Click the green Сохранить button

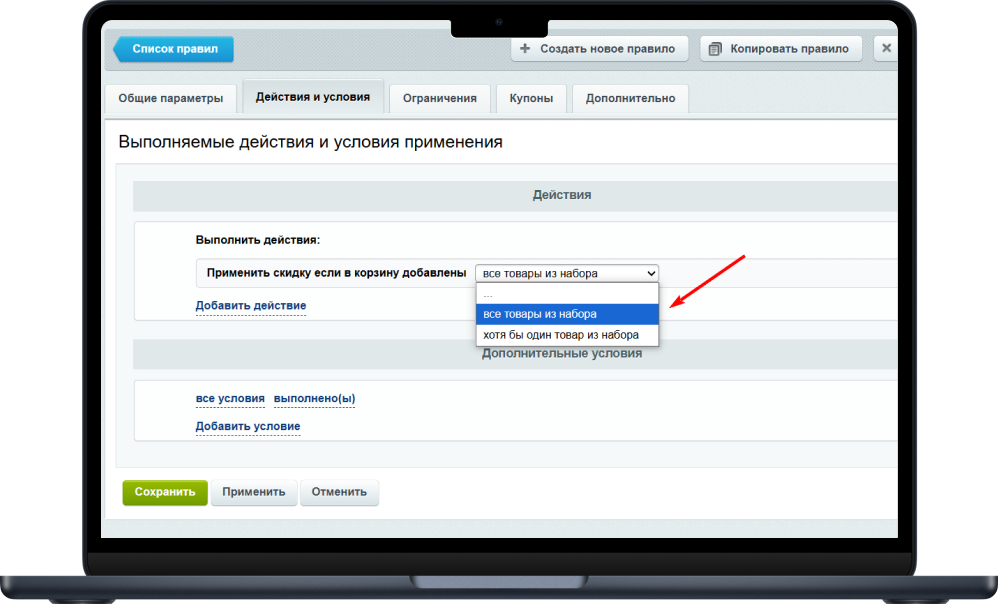click(x=165, y=492)
